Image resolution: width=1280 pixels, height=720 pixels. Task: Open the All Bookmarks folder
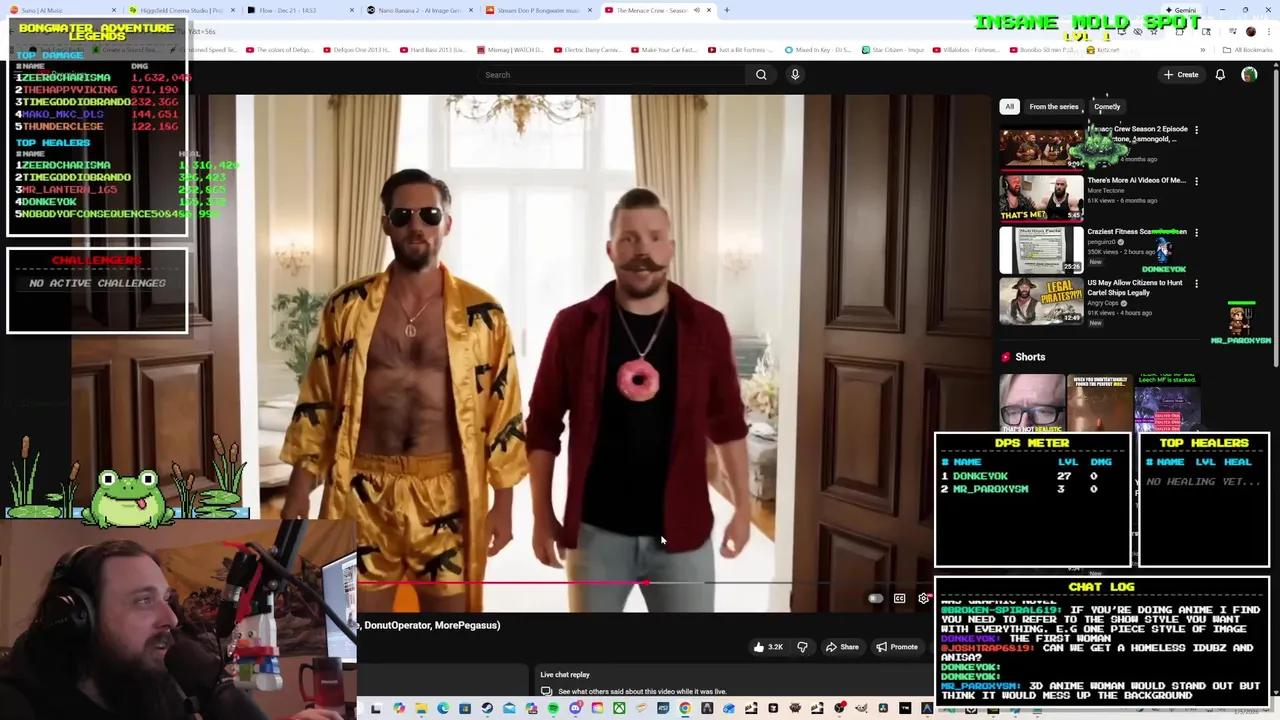pos(1247,50)
